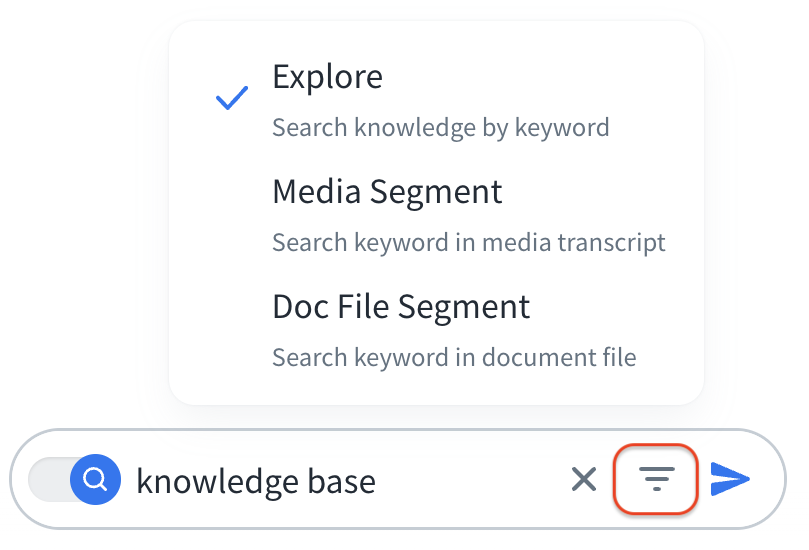Screen dimensions: 809x550
Task: Click 'Search knowledge by keyword' description
Action: [440, 128]
